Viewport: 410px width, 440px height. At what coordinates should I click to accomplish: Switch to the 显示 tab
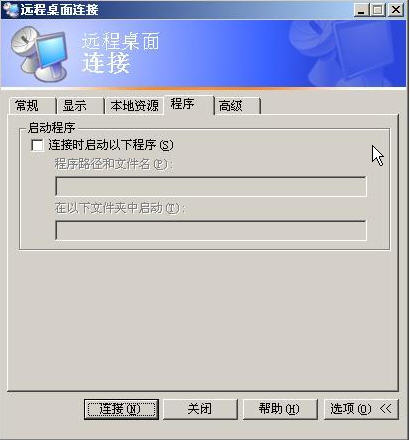pos(79,106)
